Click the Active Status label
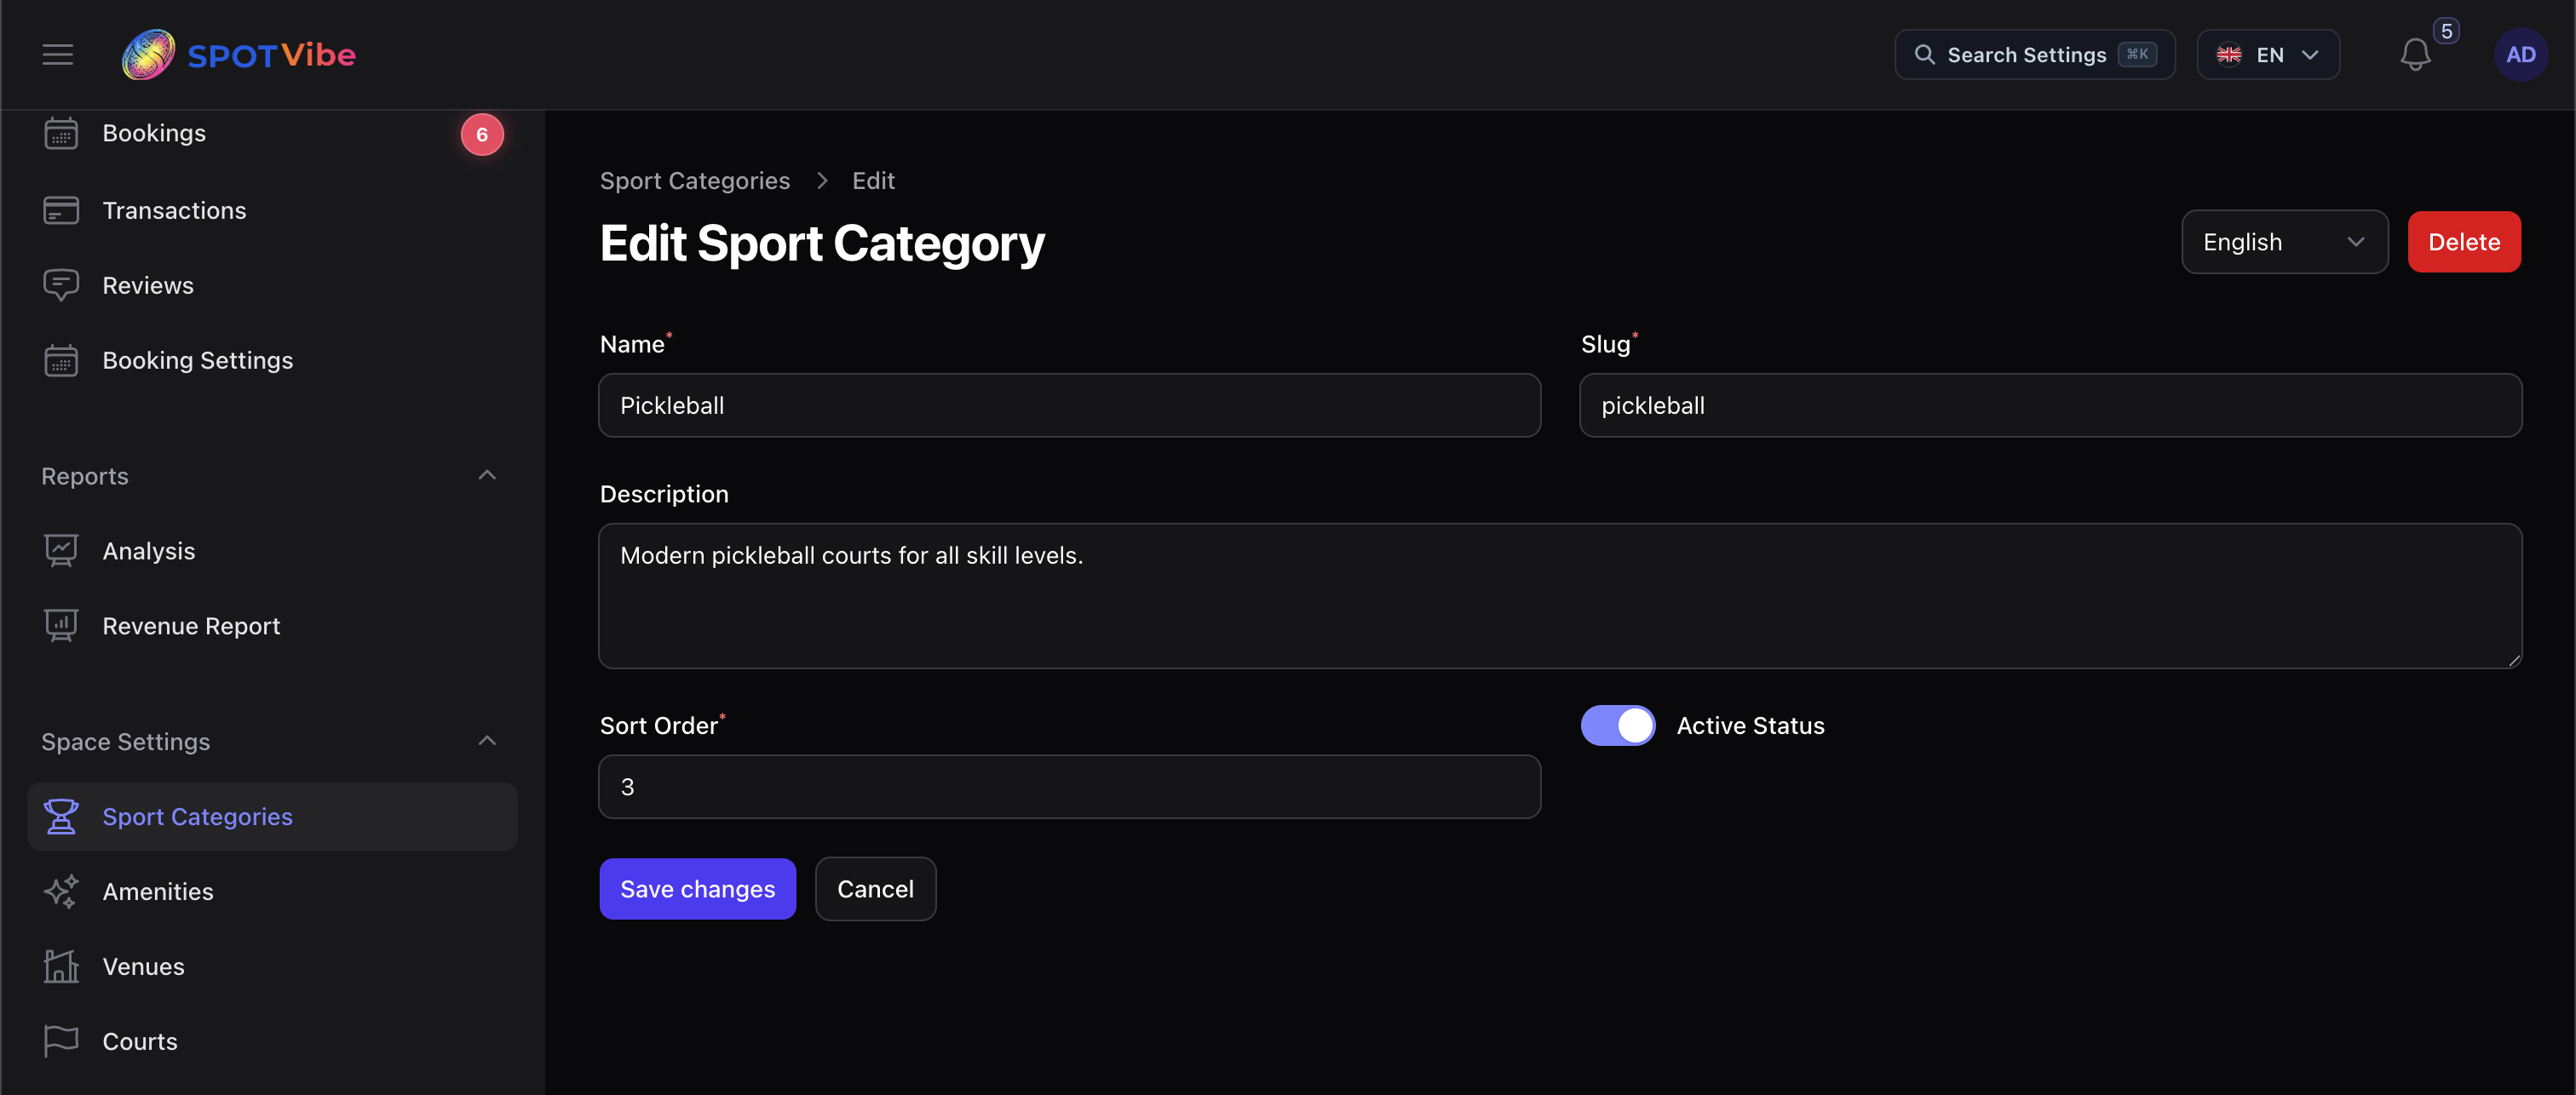Image resolution: width=2576 pixels, height=1095 pixels. click(1750, 725)
